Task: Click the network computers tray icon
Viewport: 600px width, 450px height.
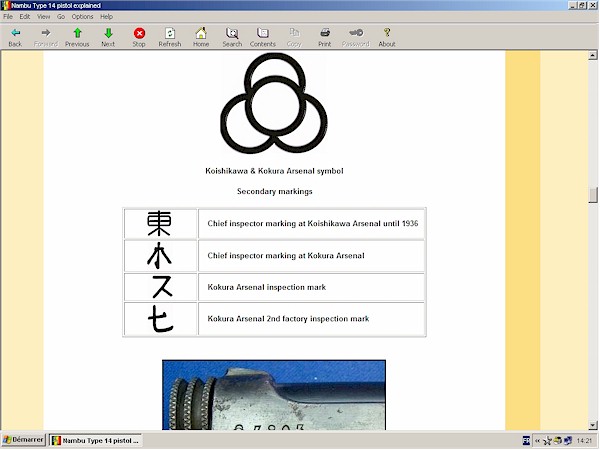Action: pyautogui.click(x=568, y=441)
